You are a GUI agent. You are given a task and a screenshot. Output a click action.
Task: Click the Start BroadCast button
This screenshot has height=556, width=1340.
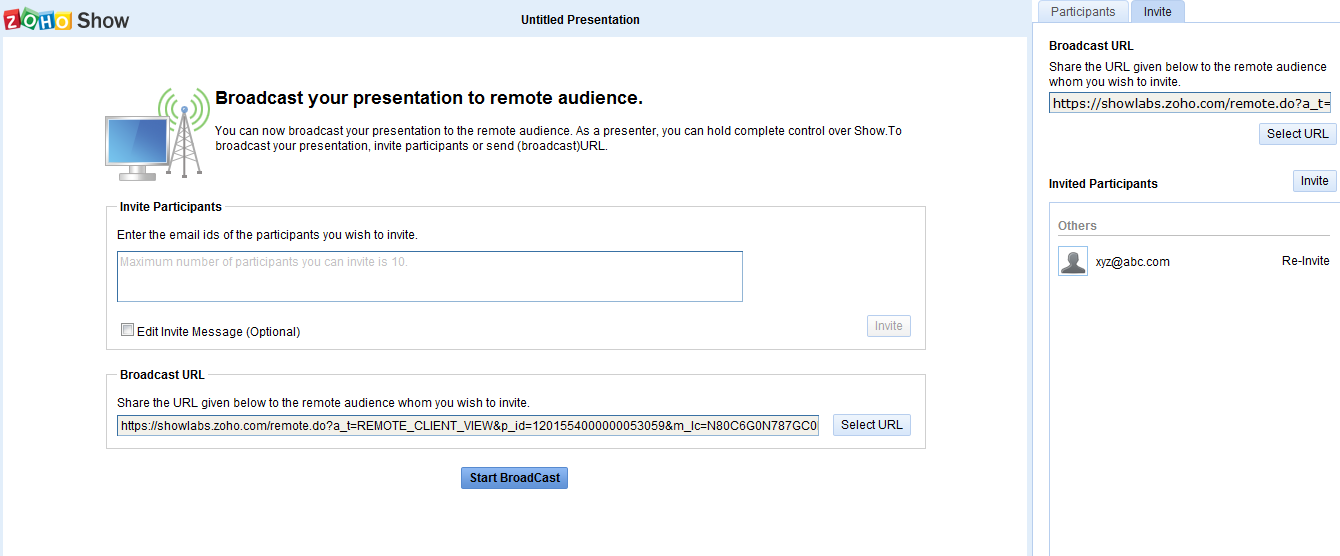click(514, 478)
